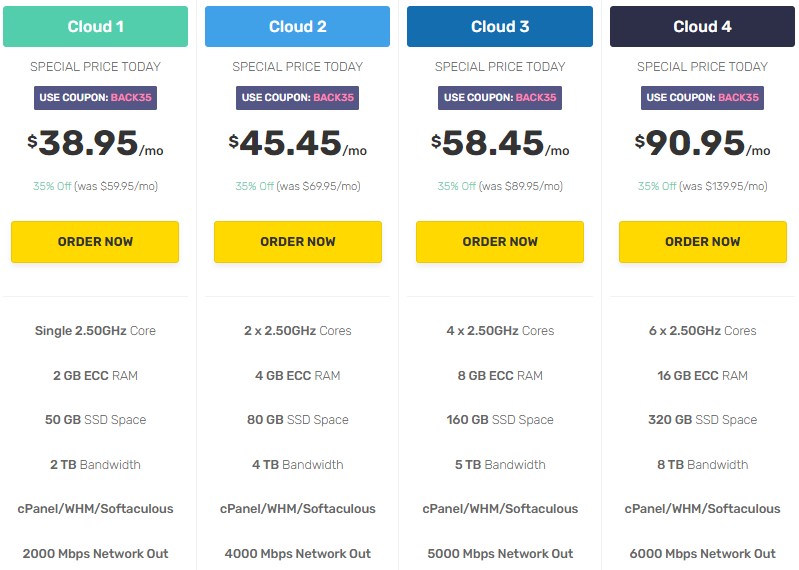Select the light blue Cloud 2 header

pyautogui.click(x=297, y=27)
